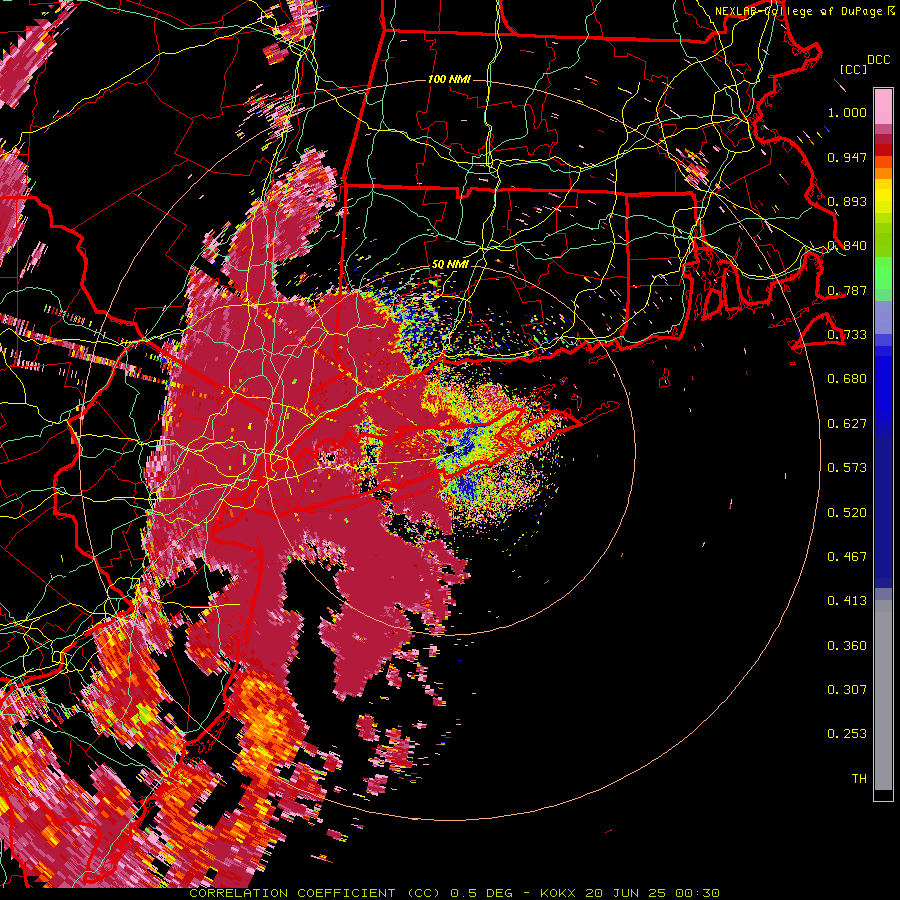The width and height of the screenshot is (900, 900).
Task: Click the bright green segment of color scale
Action: pos(883,273)
